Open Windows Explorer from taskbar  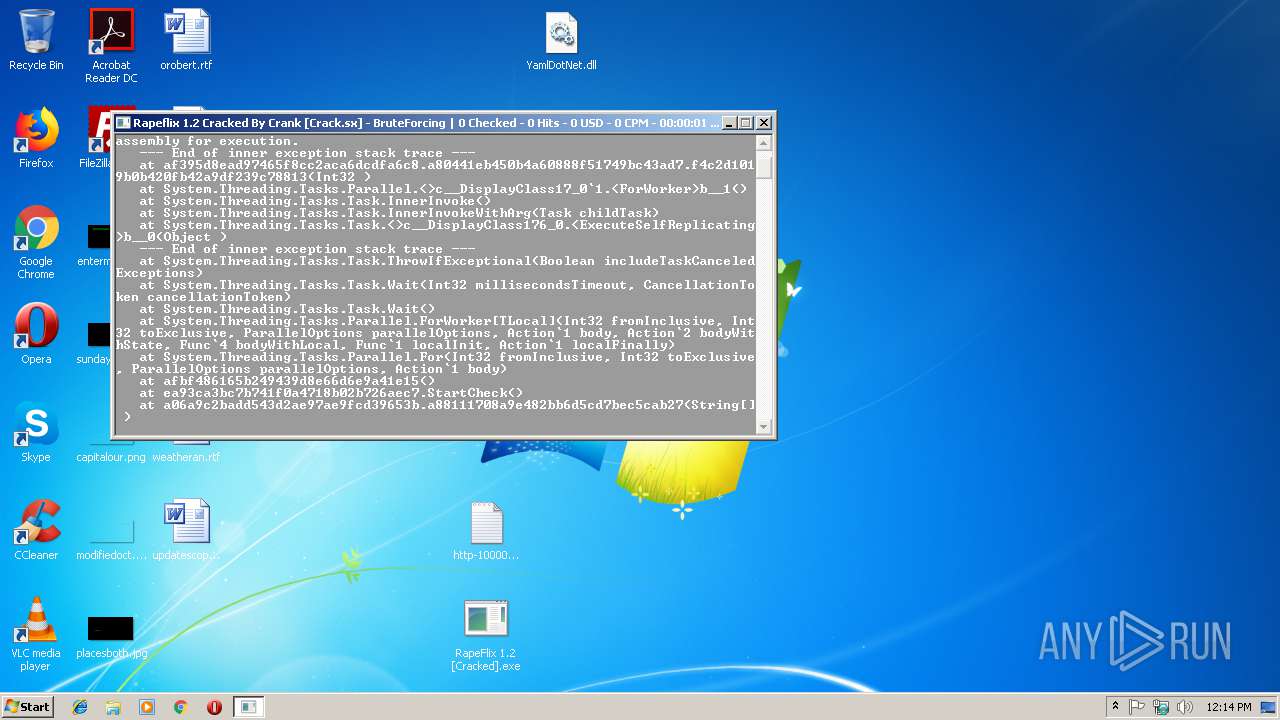[x=113, y=707]
